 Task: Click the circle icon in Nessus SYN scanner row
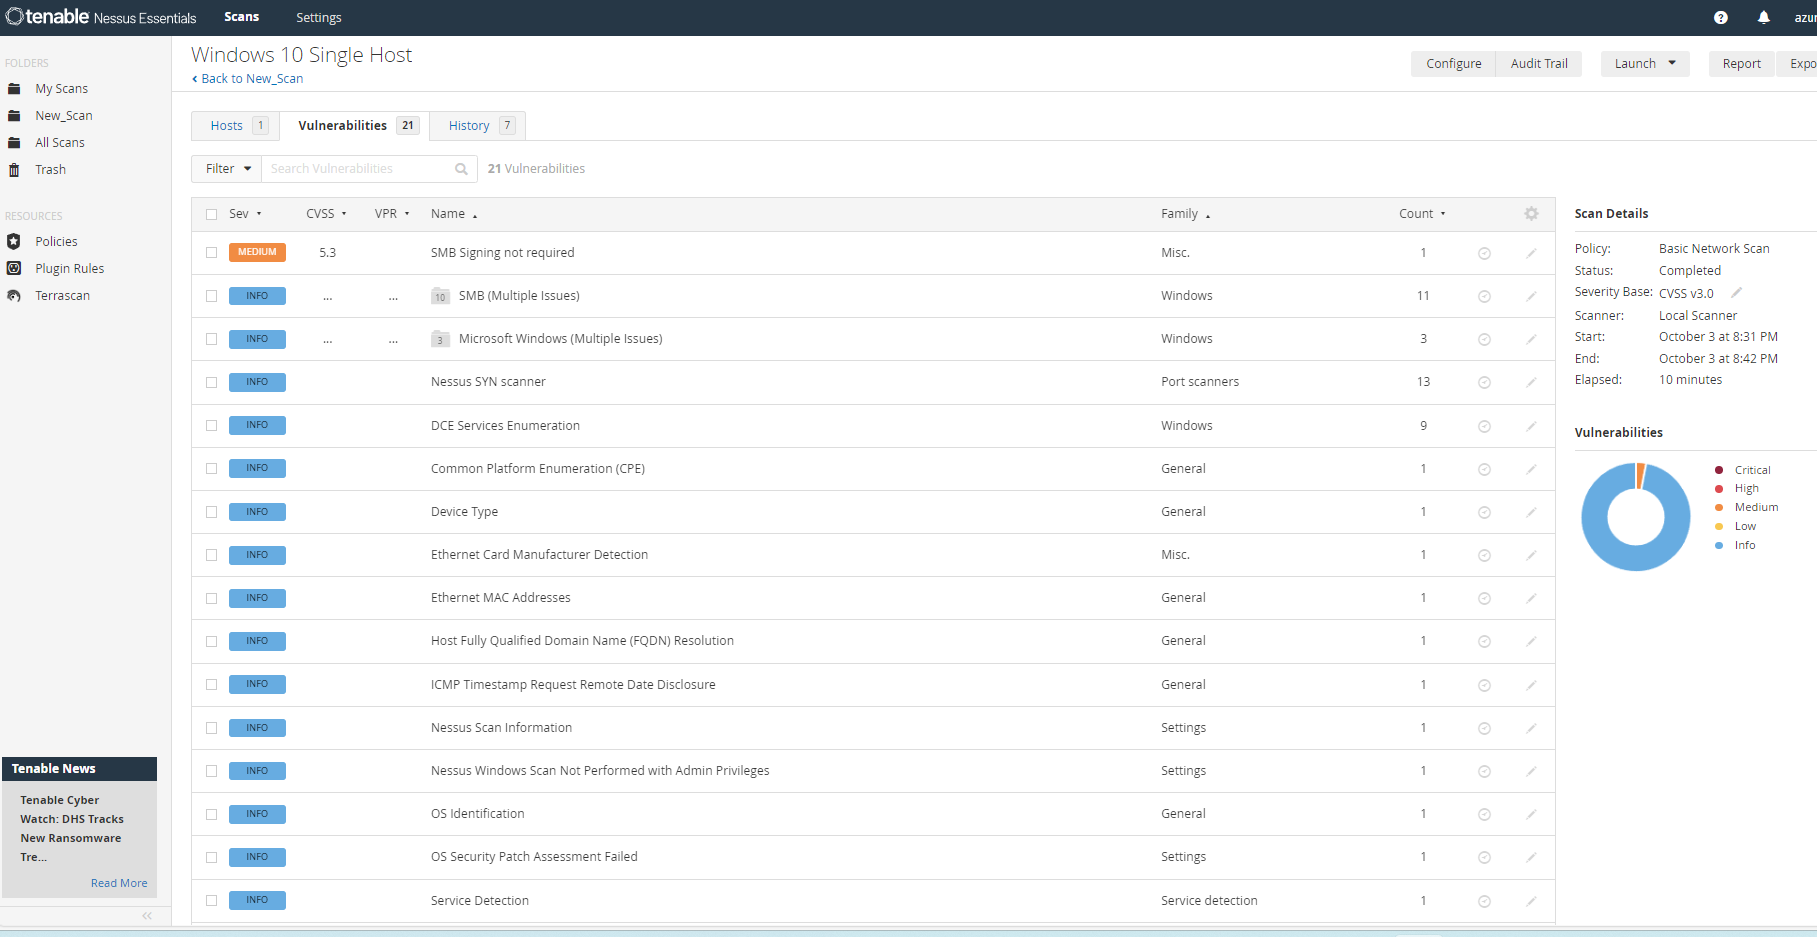1484,382
